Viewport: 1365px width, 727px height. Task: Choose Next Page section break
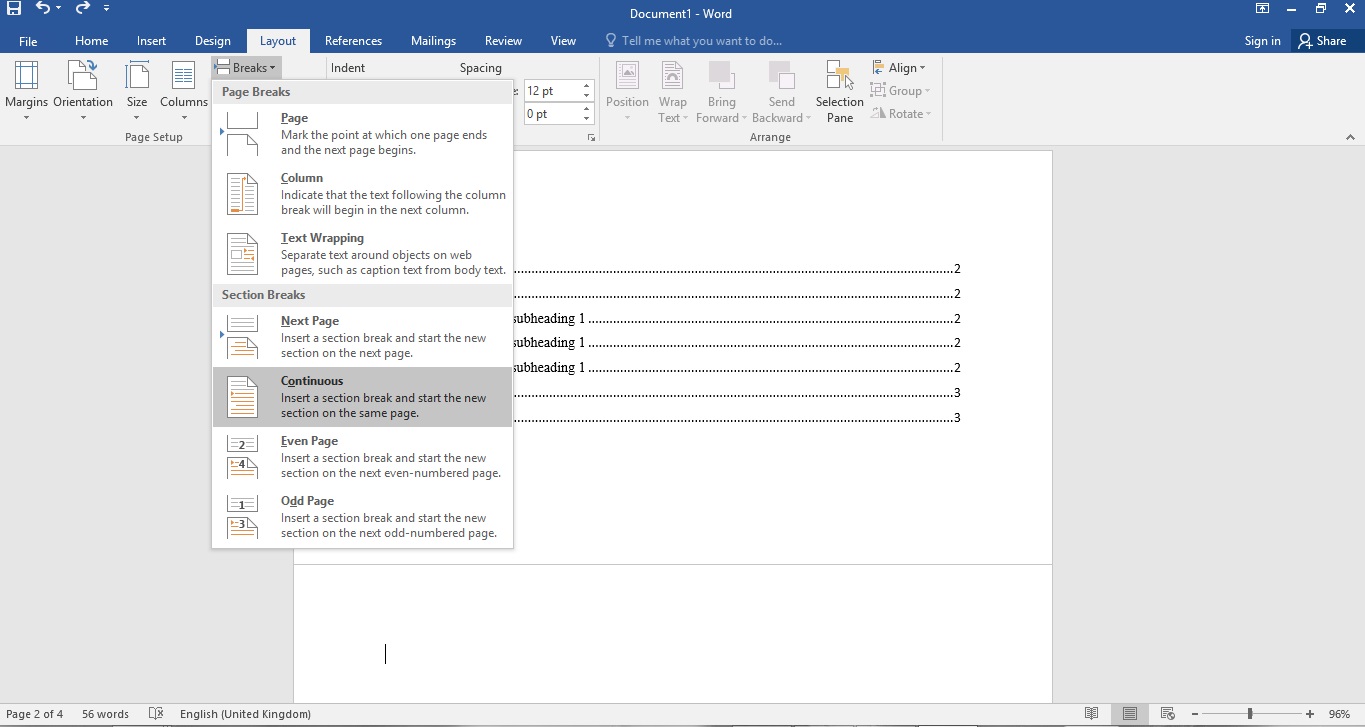click(x=362, y=337)
